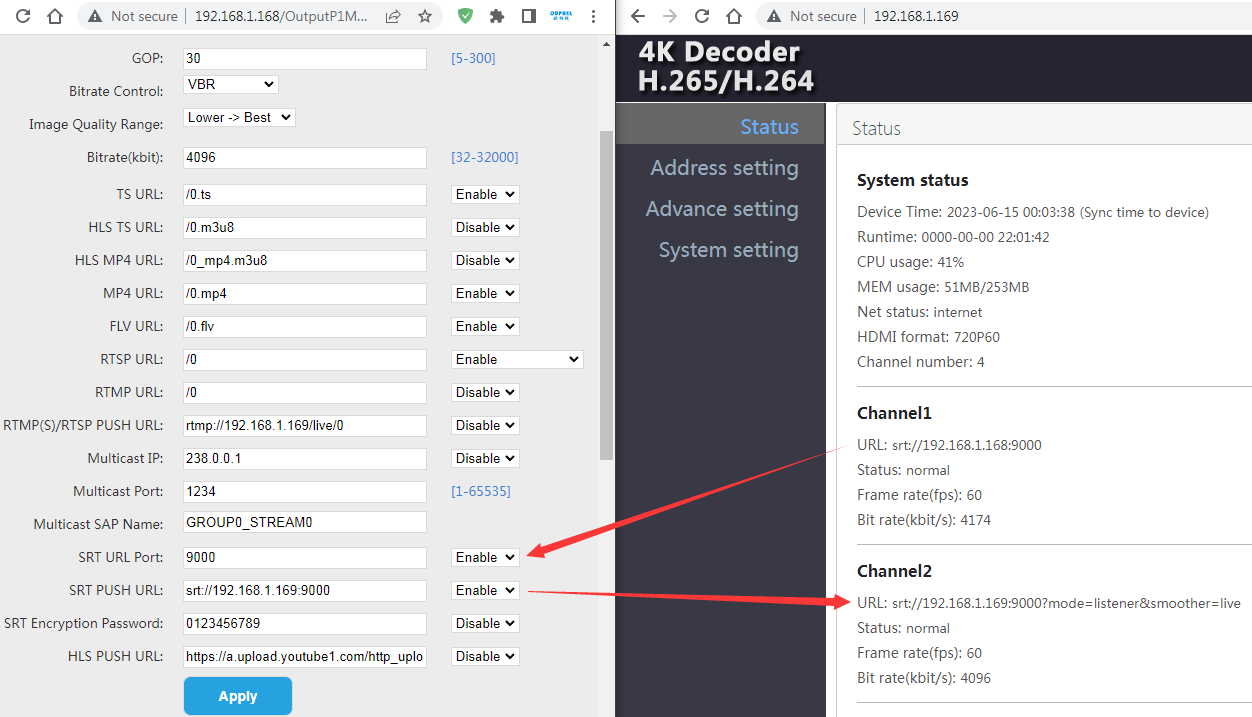Open the browser extensions puzzle icon
Image resolution: width=1252 pixels, height=717 pixels.
point(496,16)
